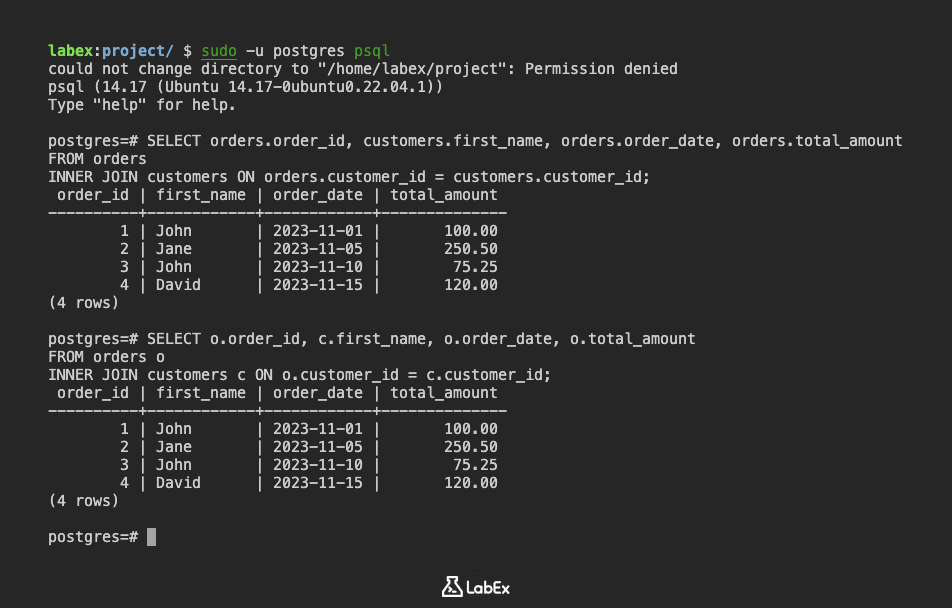Screen dimensions: 952x608
Task: Click the psql 14.17 version line
Action: click(246, 87)
